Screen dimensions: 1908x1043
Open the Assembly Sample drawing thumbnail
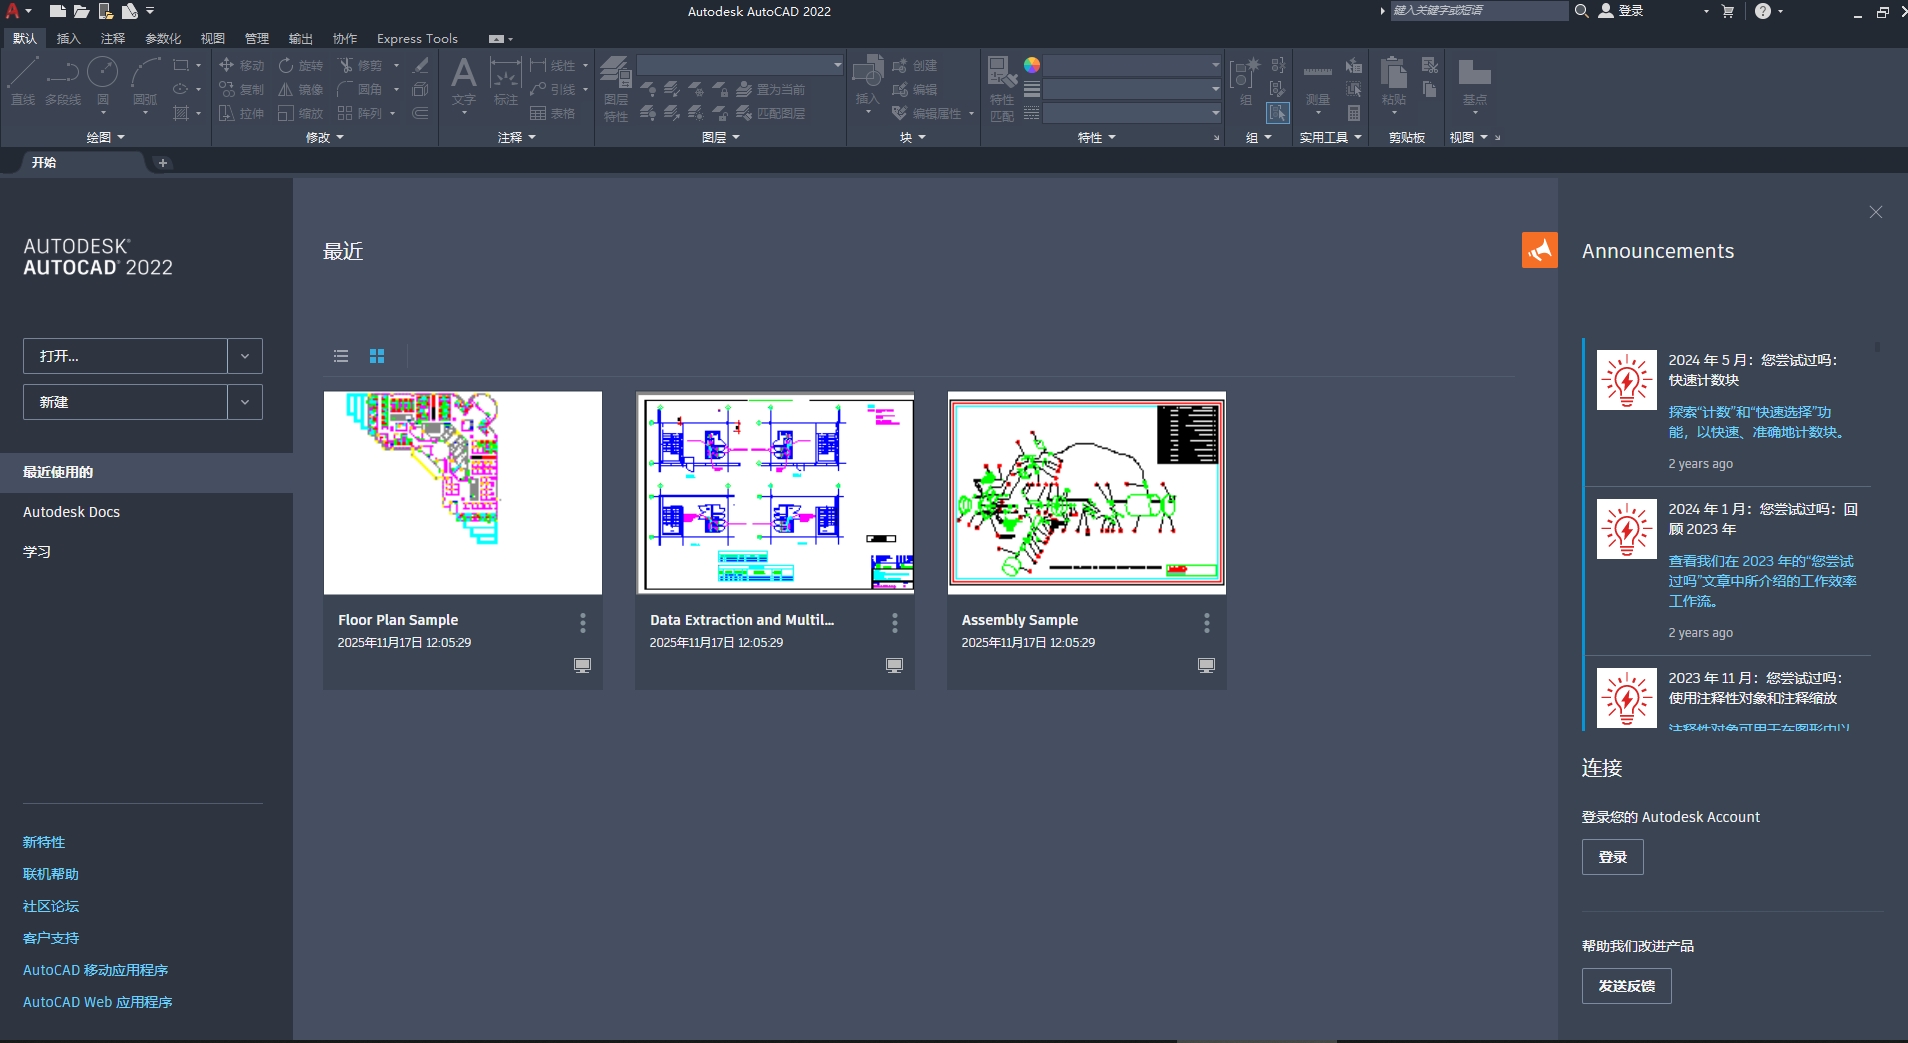[x=1086, y=493]
